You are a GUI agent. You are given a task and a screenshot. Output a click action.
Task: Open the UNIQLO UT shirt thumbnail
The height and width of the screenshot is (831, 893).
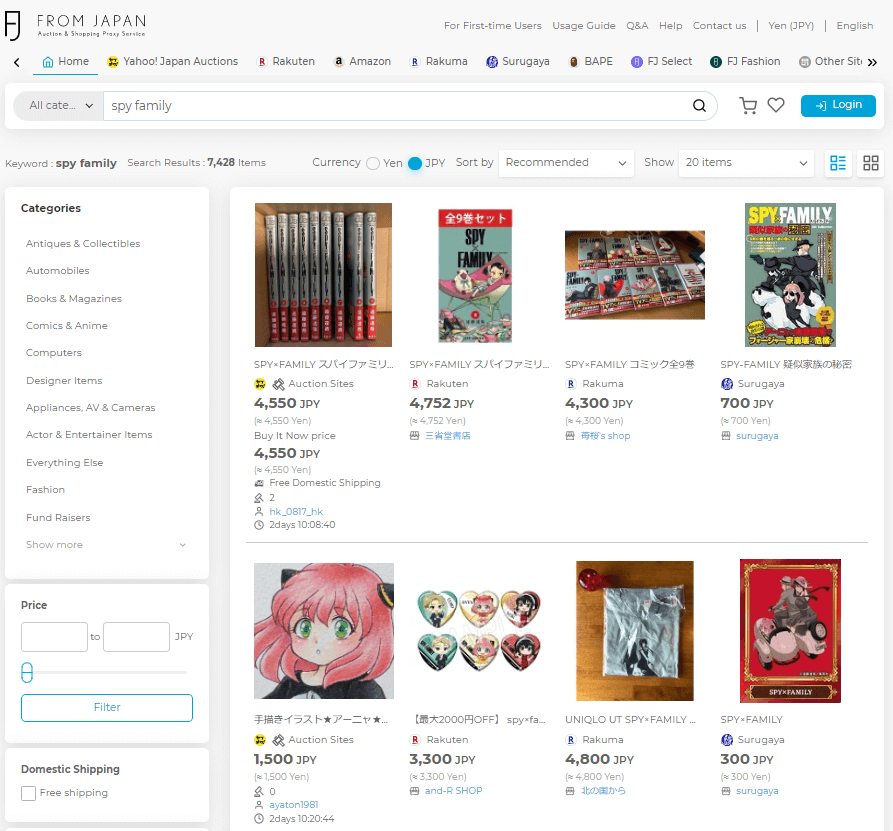[x=635, y=631]
